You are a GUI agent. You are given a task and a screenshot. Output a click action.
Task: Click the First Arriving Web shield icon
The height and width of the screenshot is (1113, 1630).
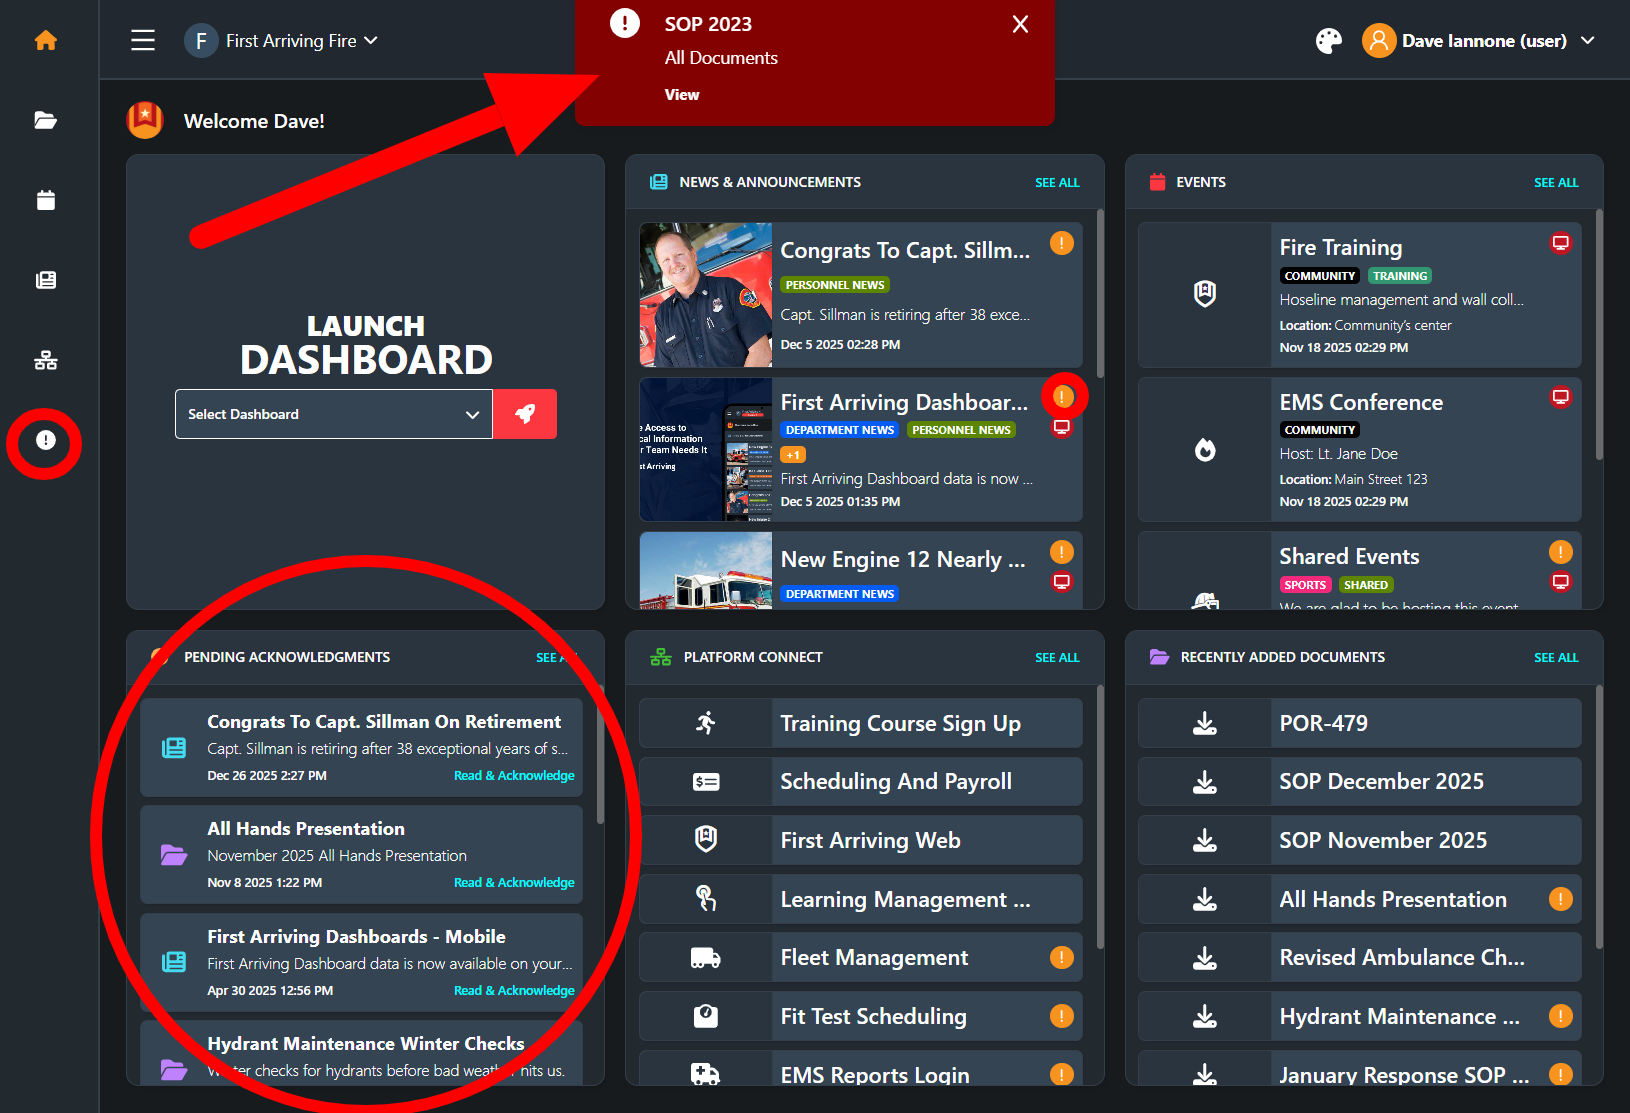click(706, 840)
